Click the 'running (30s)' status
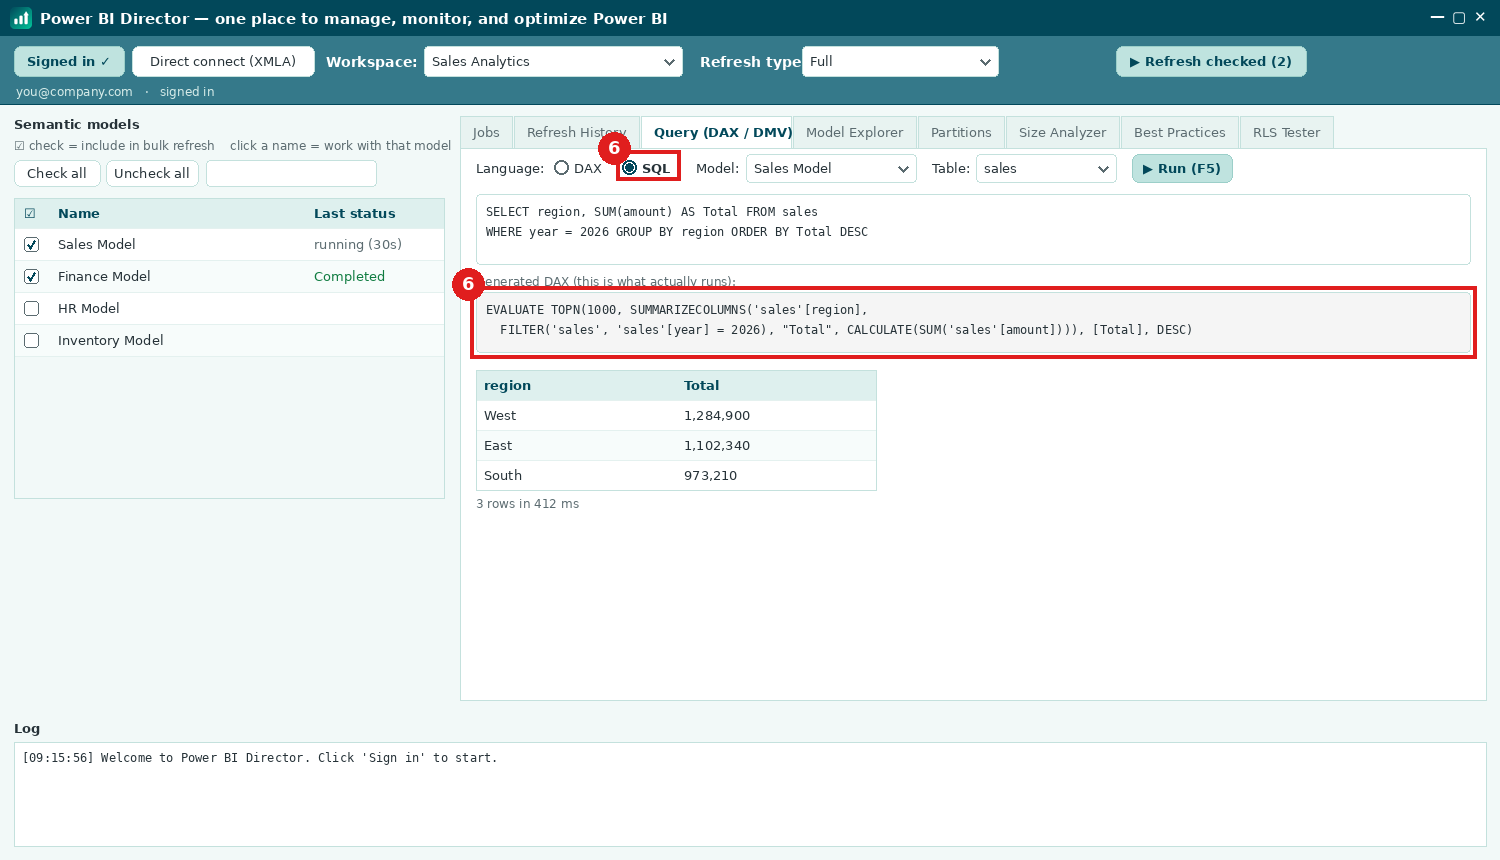Screen dimensions: 1500x860 [358, 244]
